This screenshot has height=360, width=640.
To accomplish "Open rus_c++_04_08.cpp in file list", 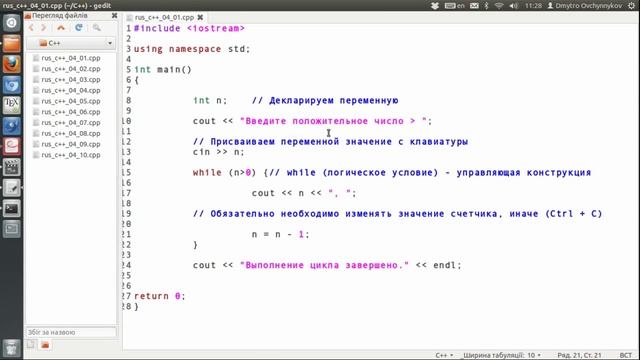I will [x=71, y=133].
